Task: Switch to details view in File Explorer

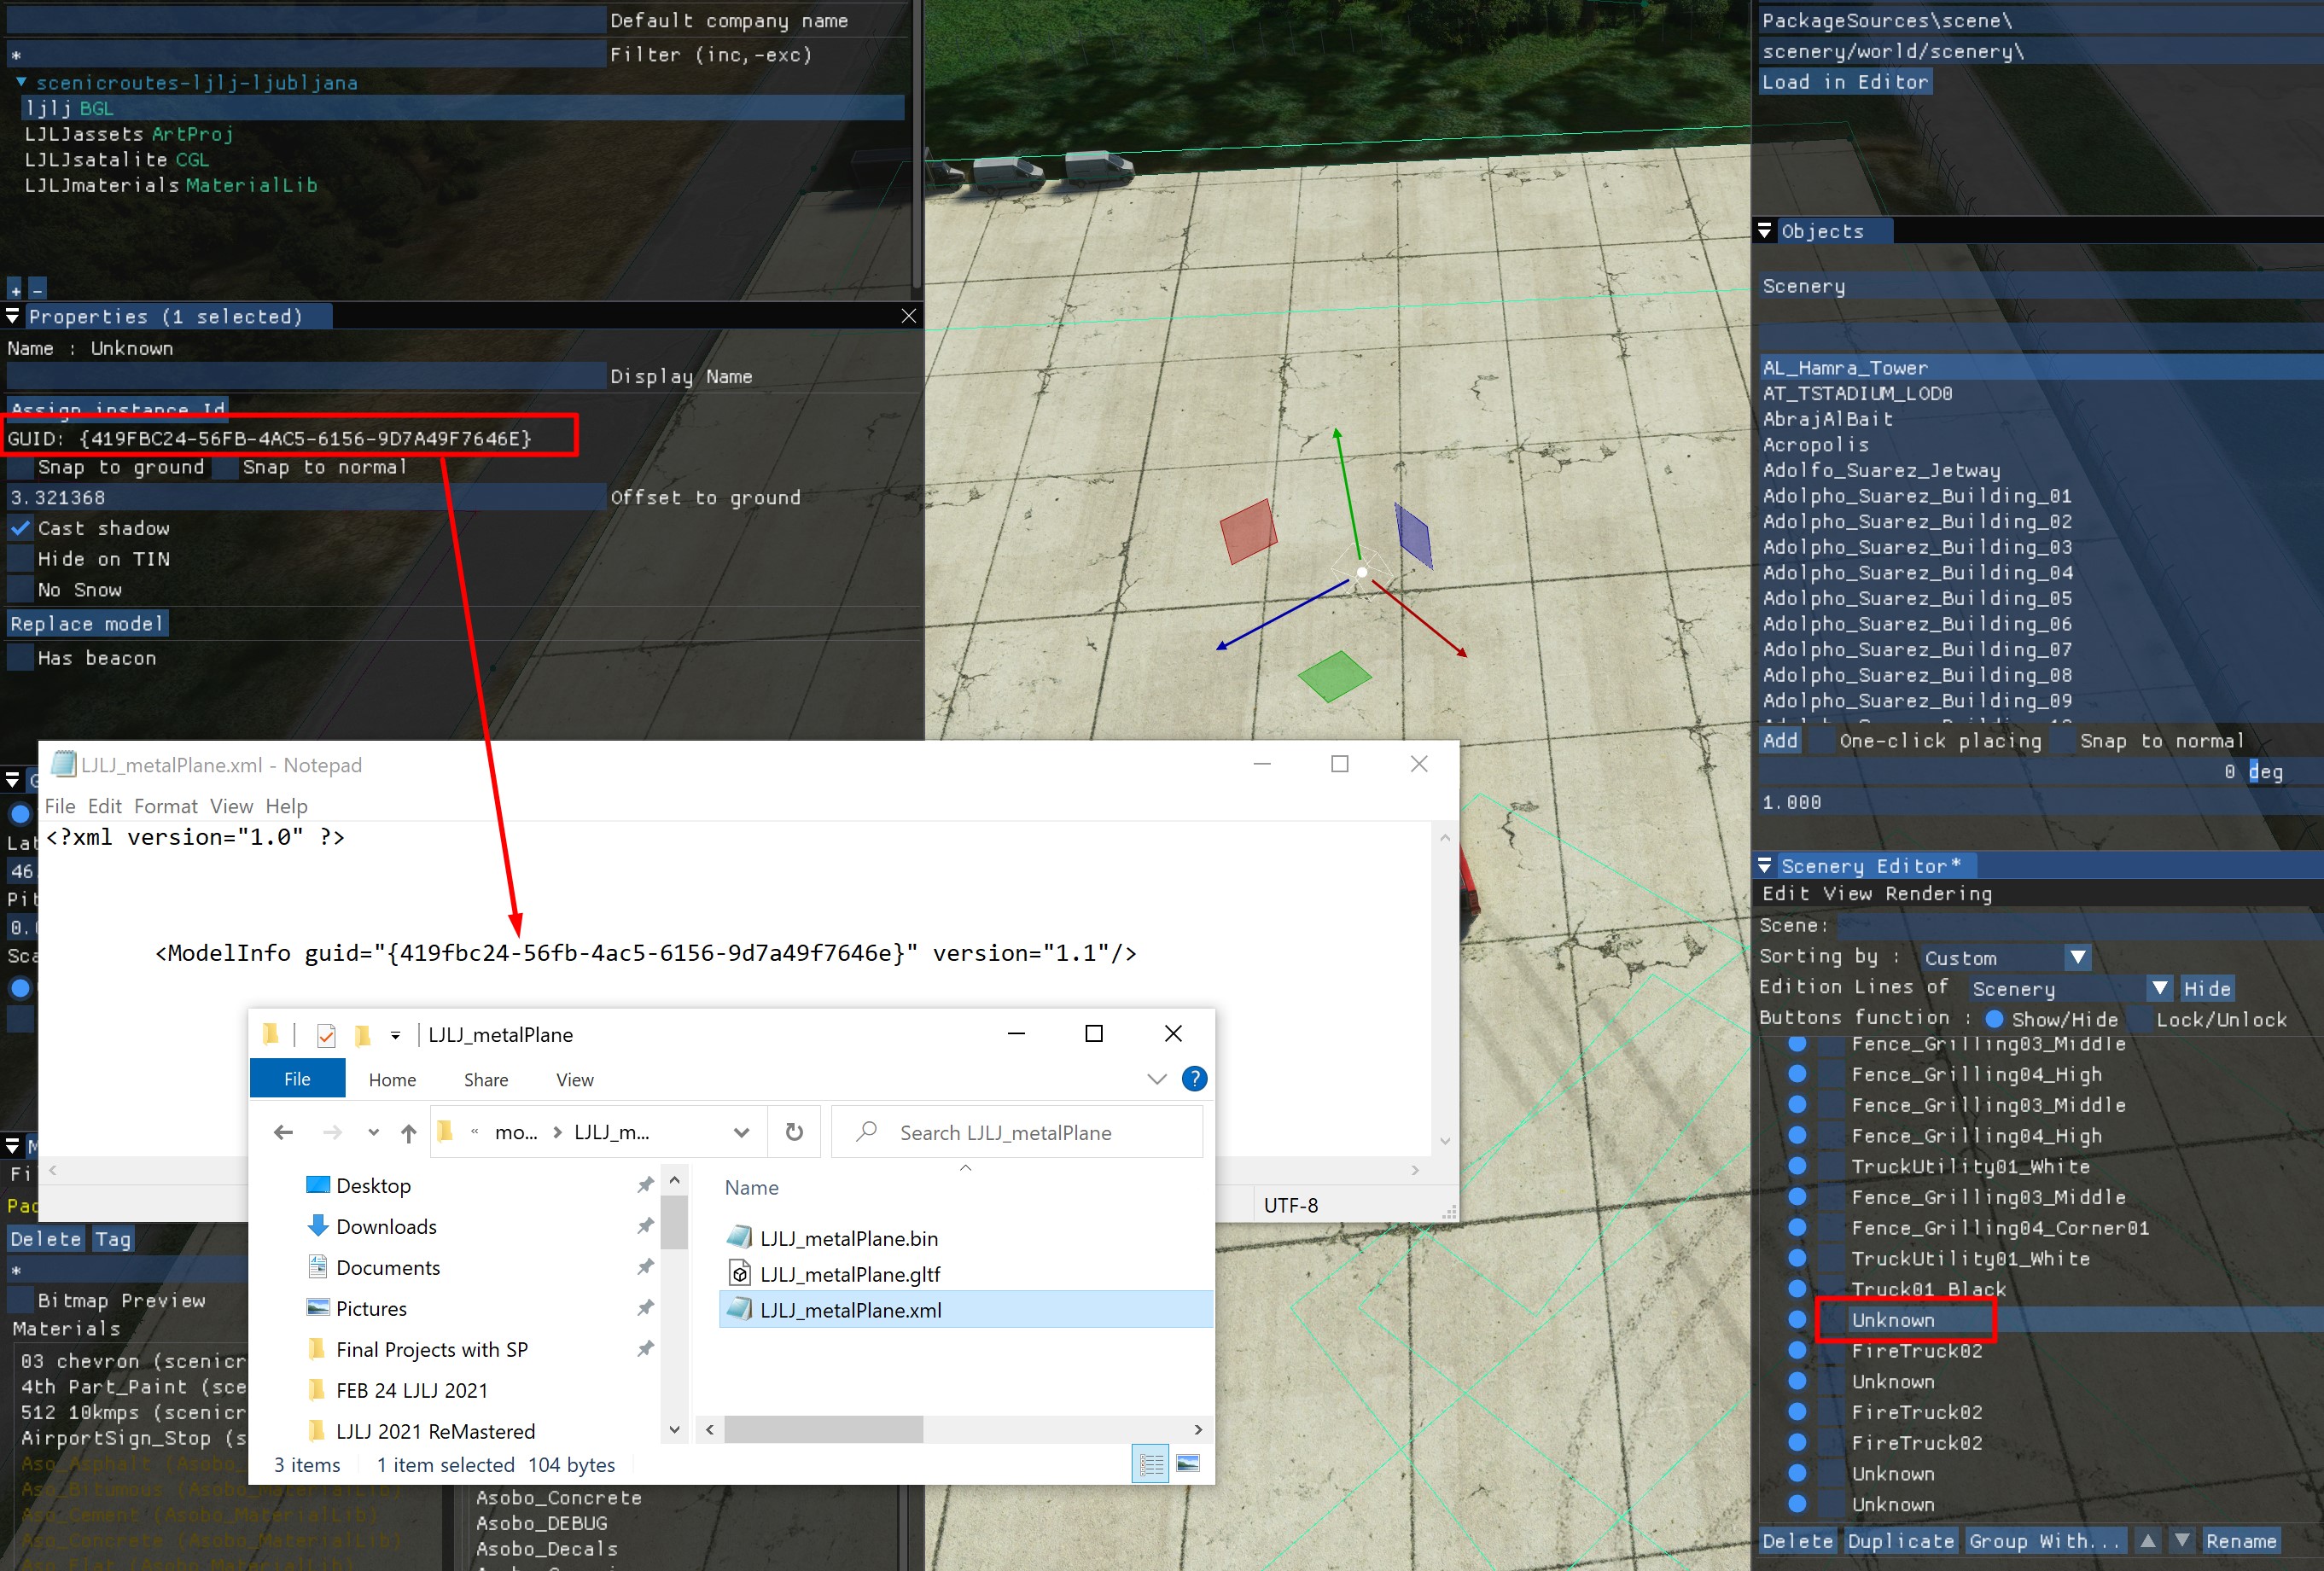Action: point(1150,1463)
